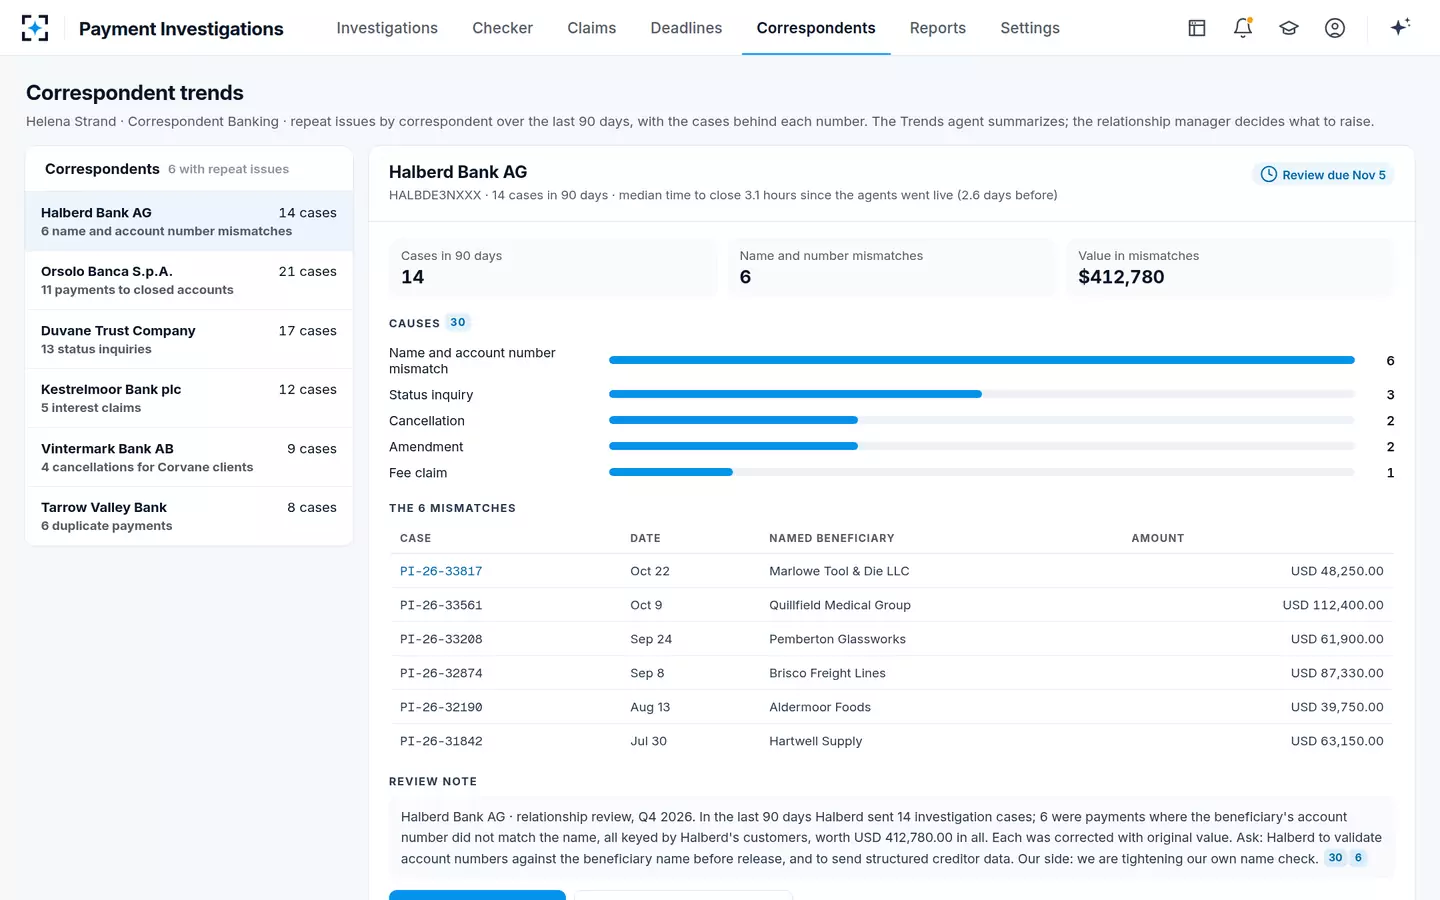Select Orsolo Banca S.p.A. correspondent
The width and height of the screenshot is (1440, 900).
189,280
